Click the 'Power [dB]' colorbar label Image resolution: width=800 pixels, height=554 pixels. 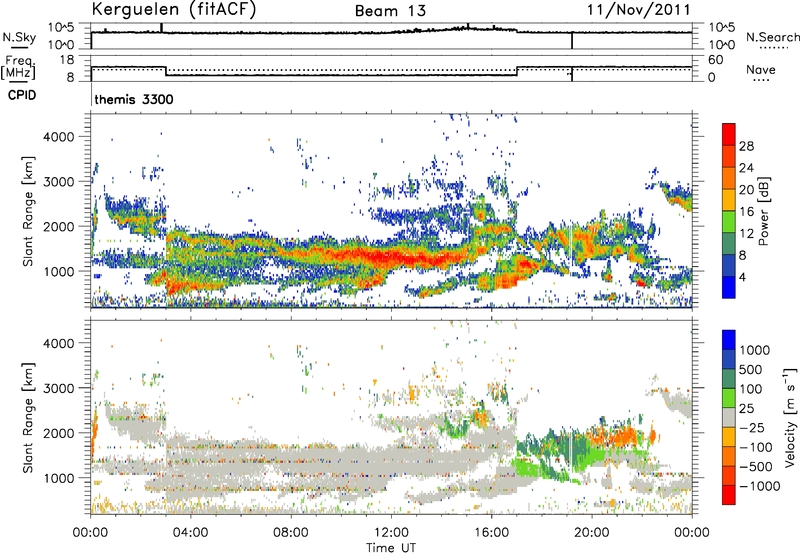click(764, 211)
